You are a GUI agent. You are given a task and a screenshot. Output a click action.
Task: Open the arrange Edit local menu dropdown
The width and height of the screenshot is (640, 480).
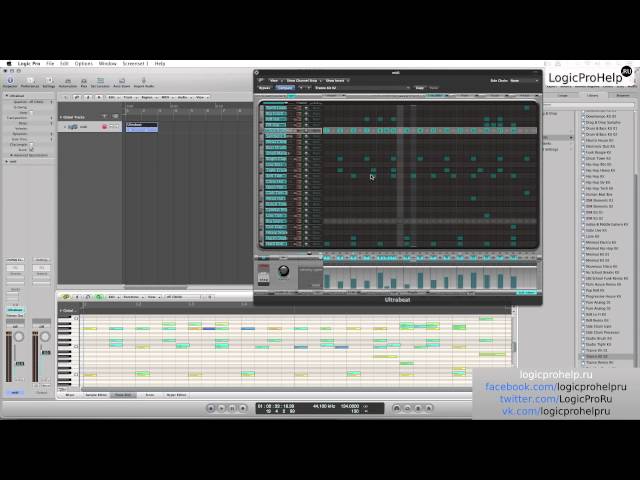click(x=113, y=98)
